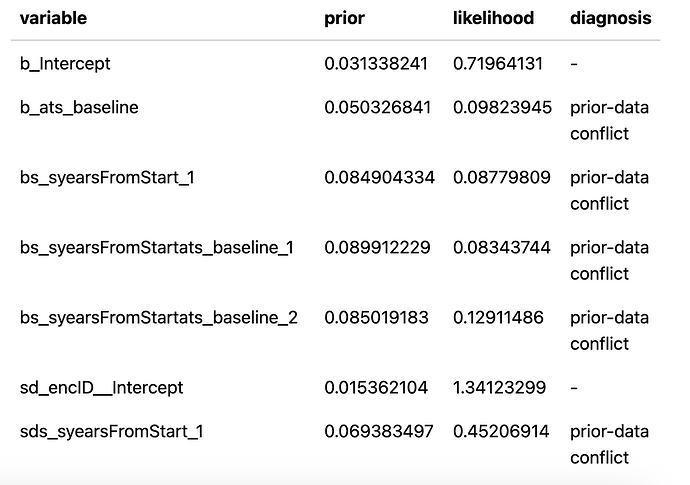Select prior value 0.069383497

380,432
